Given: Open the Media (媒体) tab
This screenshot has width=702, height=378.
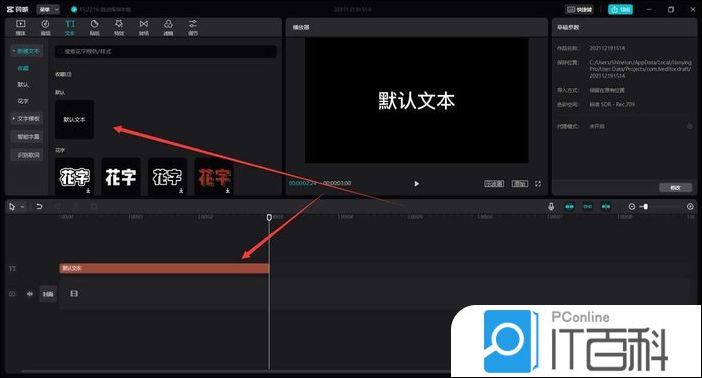Looking at the screenshot, I should [21, 27].
